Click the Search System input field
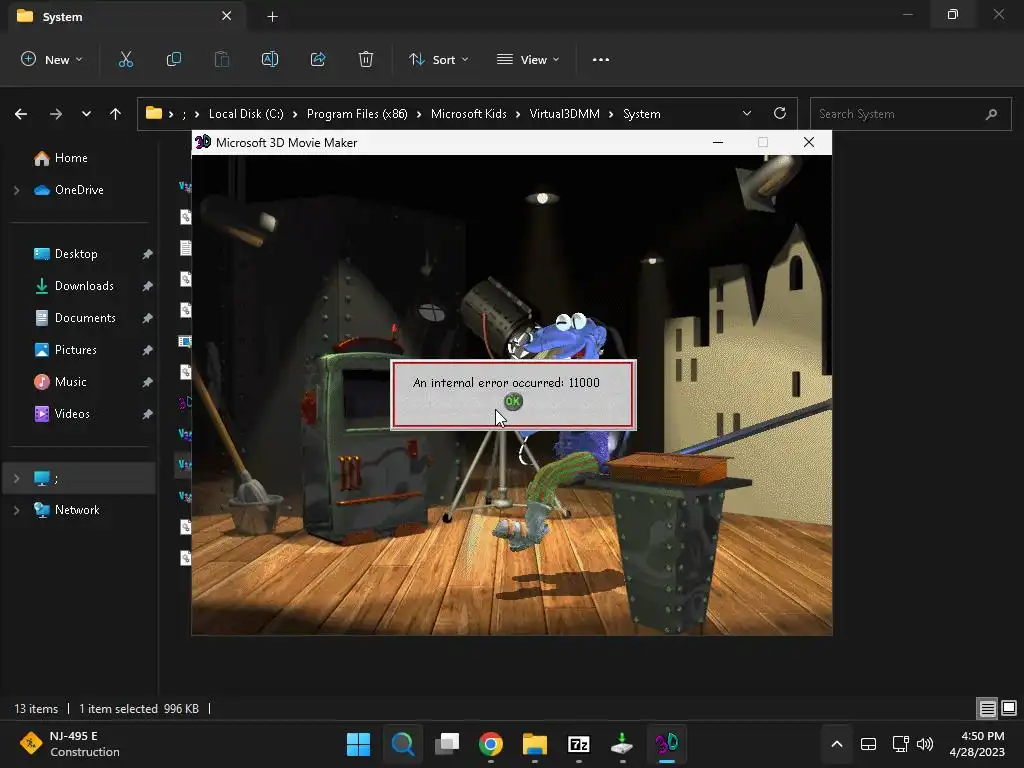Image resolution: width=1024 pixels, height=768 pixels. click(x=895, y=114)
